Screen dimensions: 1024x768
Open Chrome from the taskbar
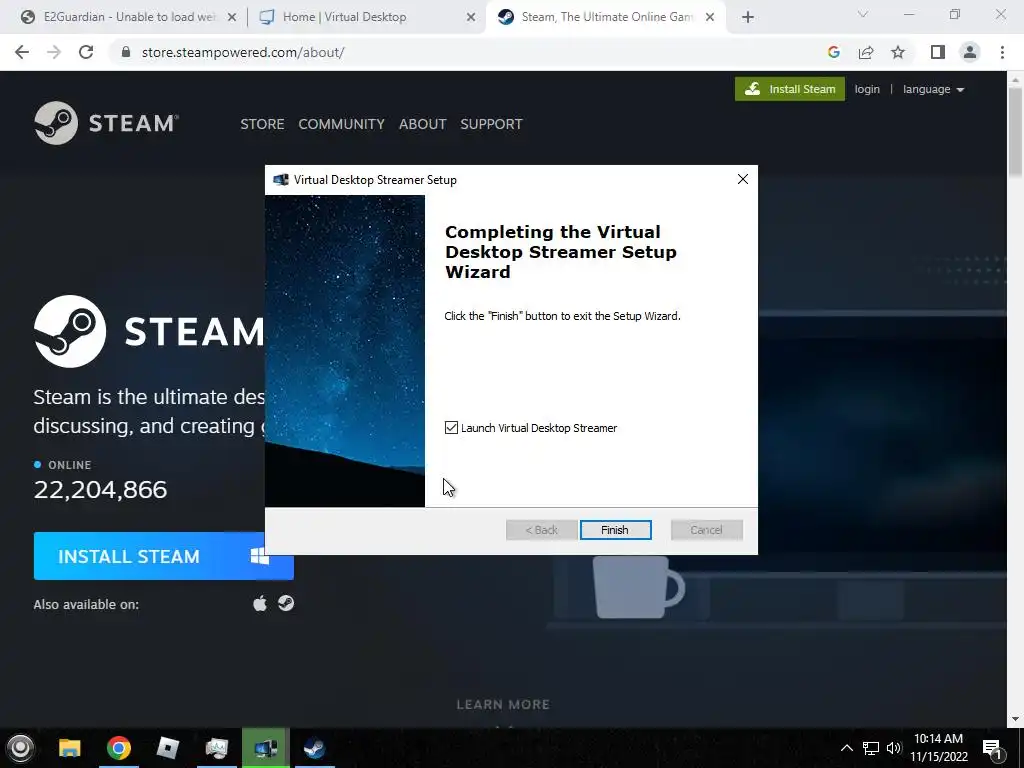119,748
